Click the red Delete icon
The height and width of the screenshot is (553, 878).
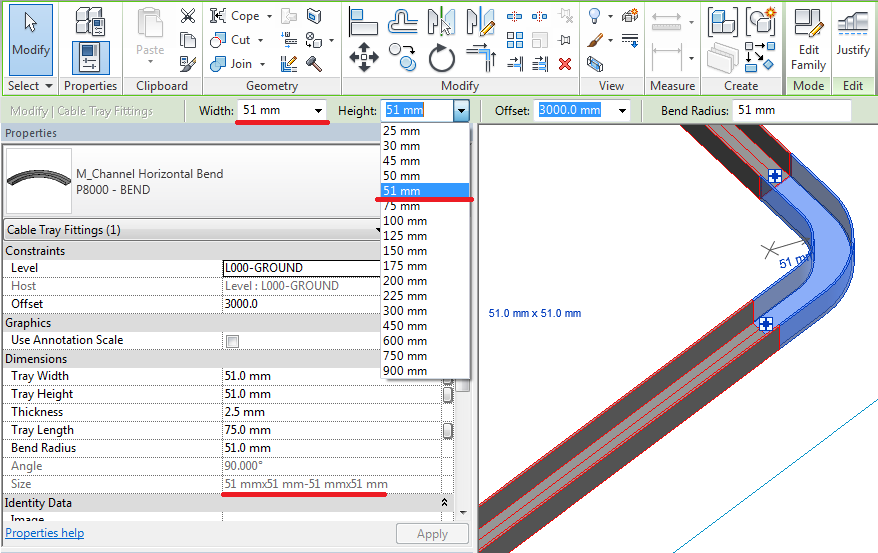point(565,64)
